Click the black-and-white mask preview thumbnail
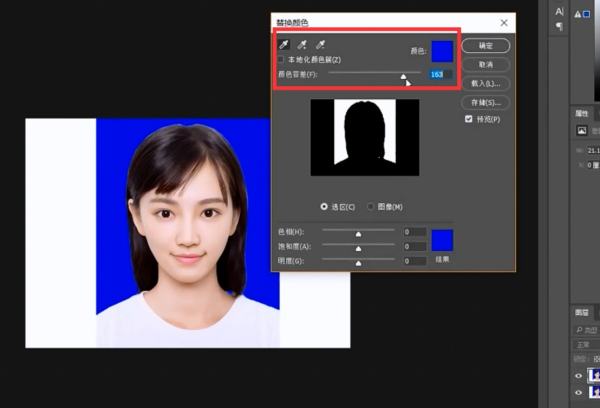The width and height of the screenshot is (600, 408). point(365,137)
